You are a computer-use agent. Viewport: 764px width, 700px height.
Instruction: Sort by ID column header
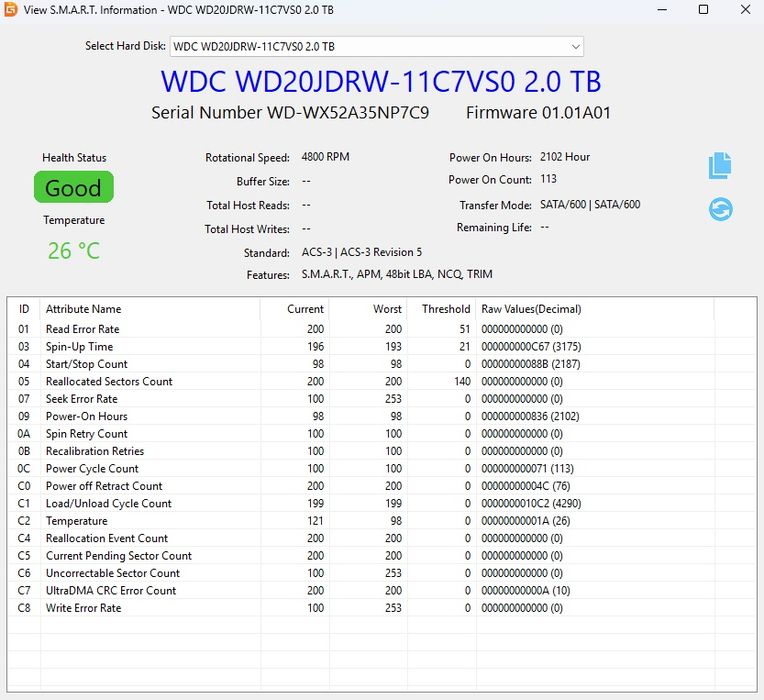tap(24, 309)
